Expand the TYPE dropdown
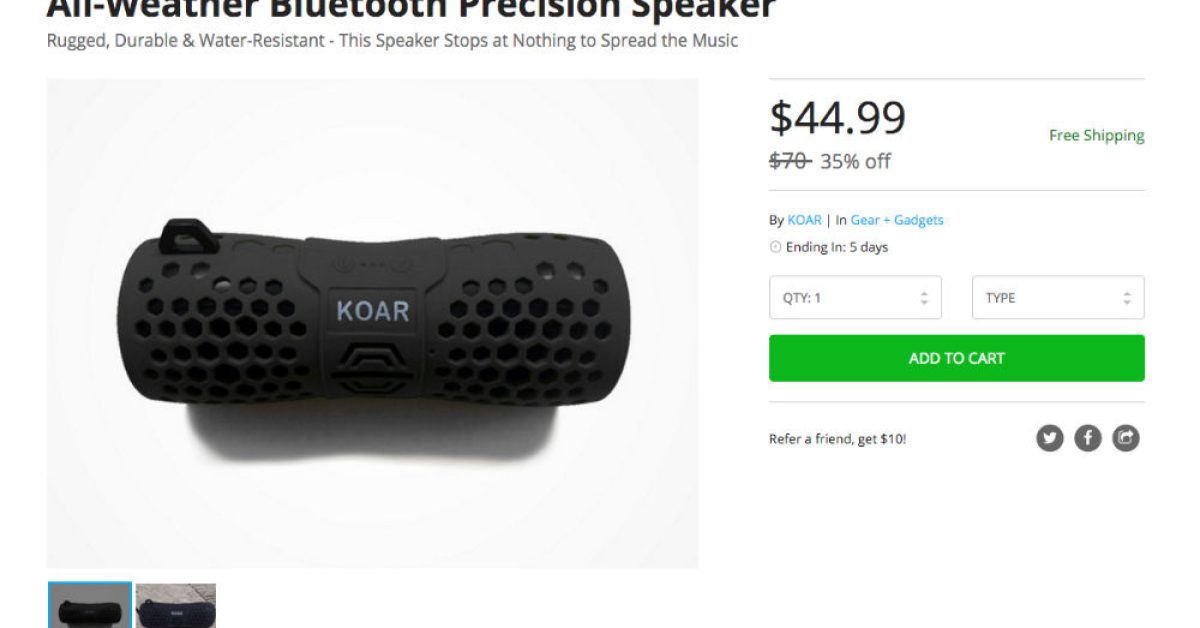The width and height of the screenshot is (1200, 628). pyautogui.click(x=1058, y=298)
